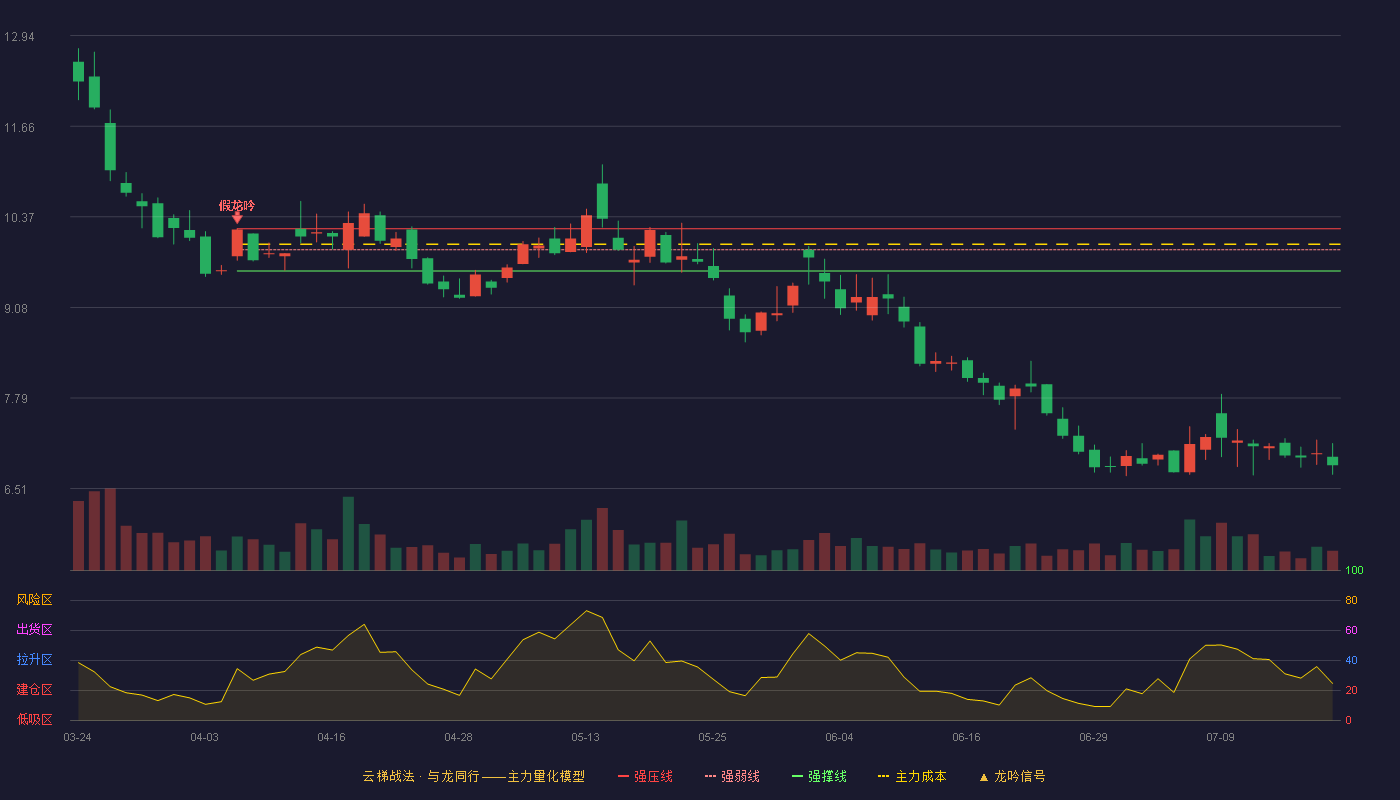
Task: Click the title 云梯战法 · 与龙同行——主力量化模型
Action: point(474,776)
